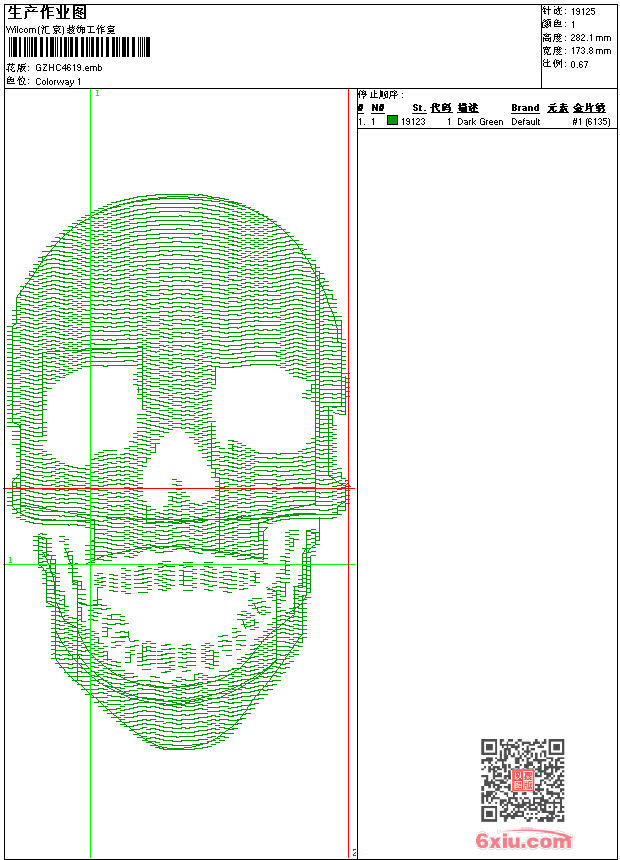
Task: Select the Dark Green stop sequence row
Action: (485, 121)
